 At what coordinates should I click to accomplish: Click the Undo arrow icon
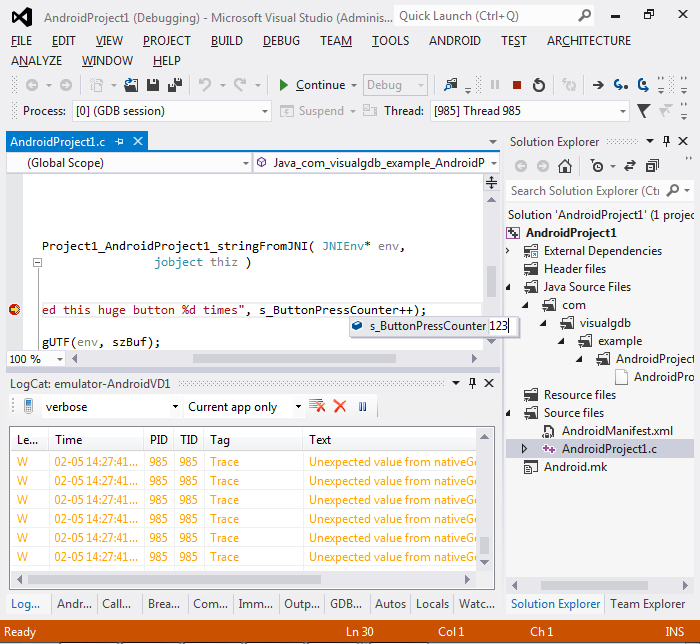tap(205, 84)
